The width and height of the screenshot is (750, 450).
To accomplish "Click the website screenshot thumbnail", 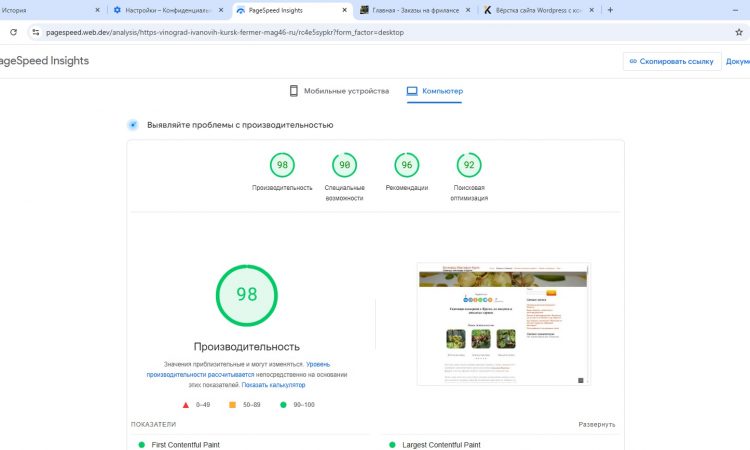I will pos(503,324).
